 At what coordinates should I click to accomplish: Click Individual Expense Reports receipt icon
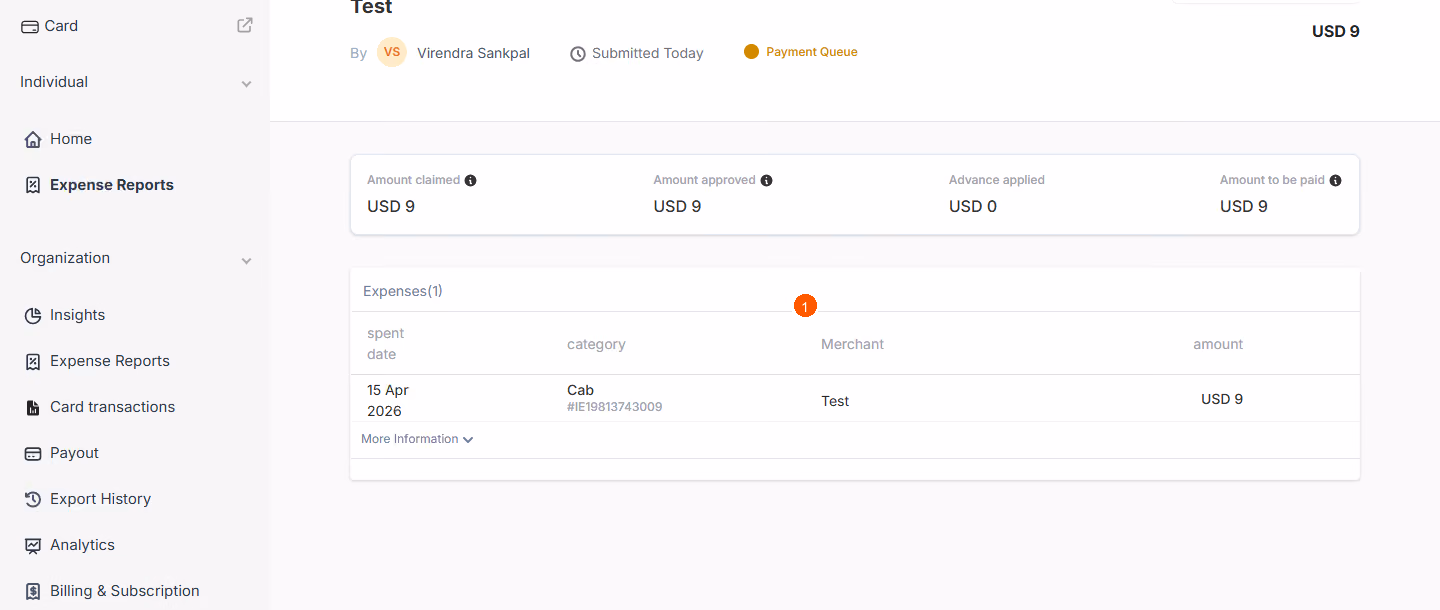point(33,185)
